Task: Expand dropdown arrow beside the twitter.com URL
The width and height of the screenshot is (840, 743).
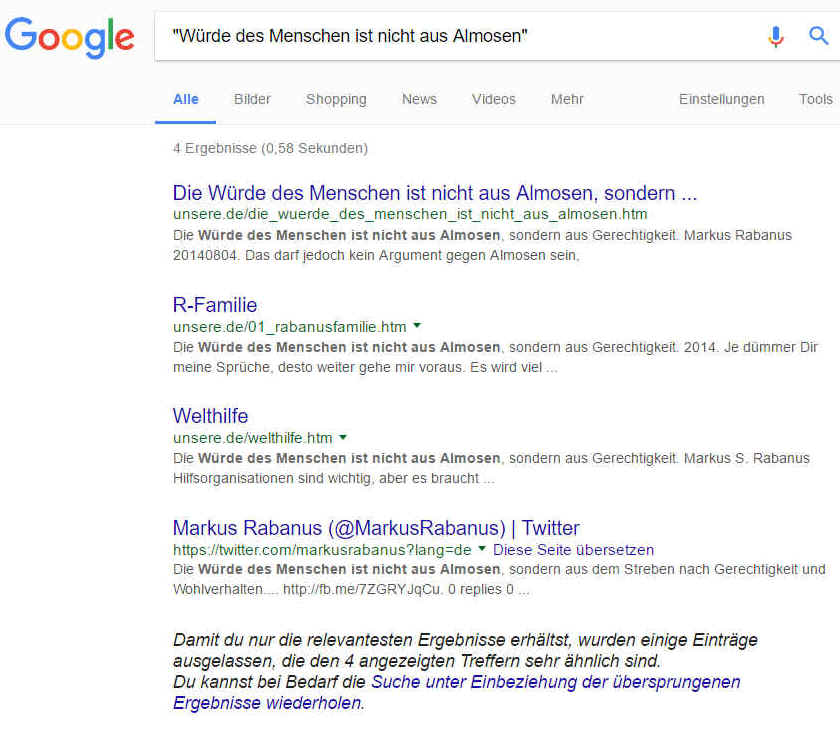Action: [482, 549]
